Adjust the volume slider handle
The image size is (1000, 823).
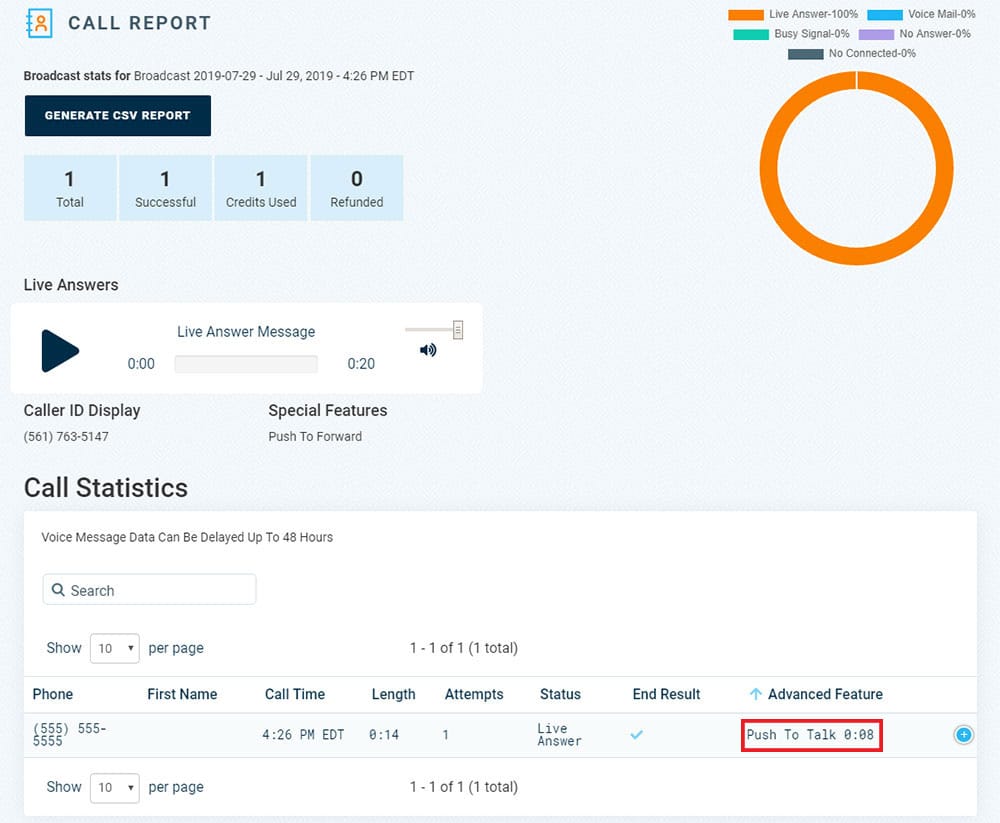point(457,330)
